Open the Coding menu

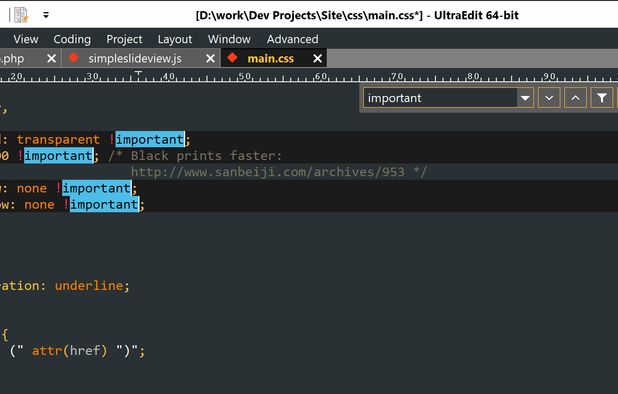(x=72, y=39)
